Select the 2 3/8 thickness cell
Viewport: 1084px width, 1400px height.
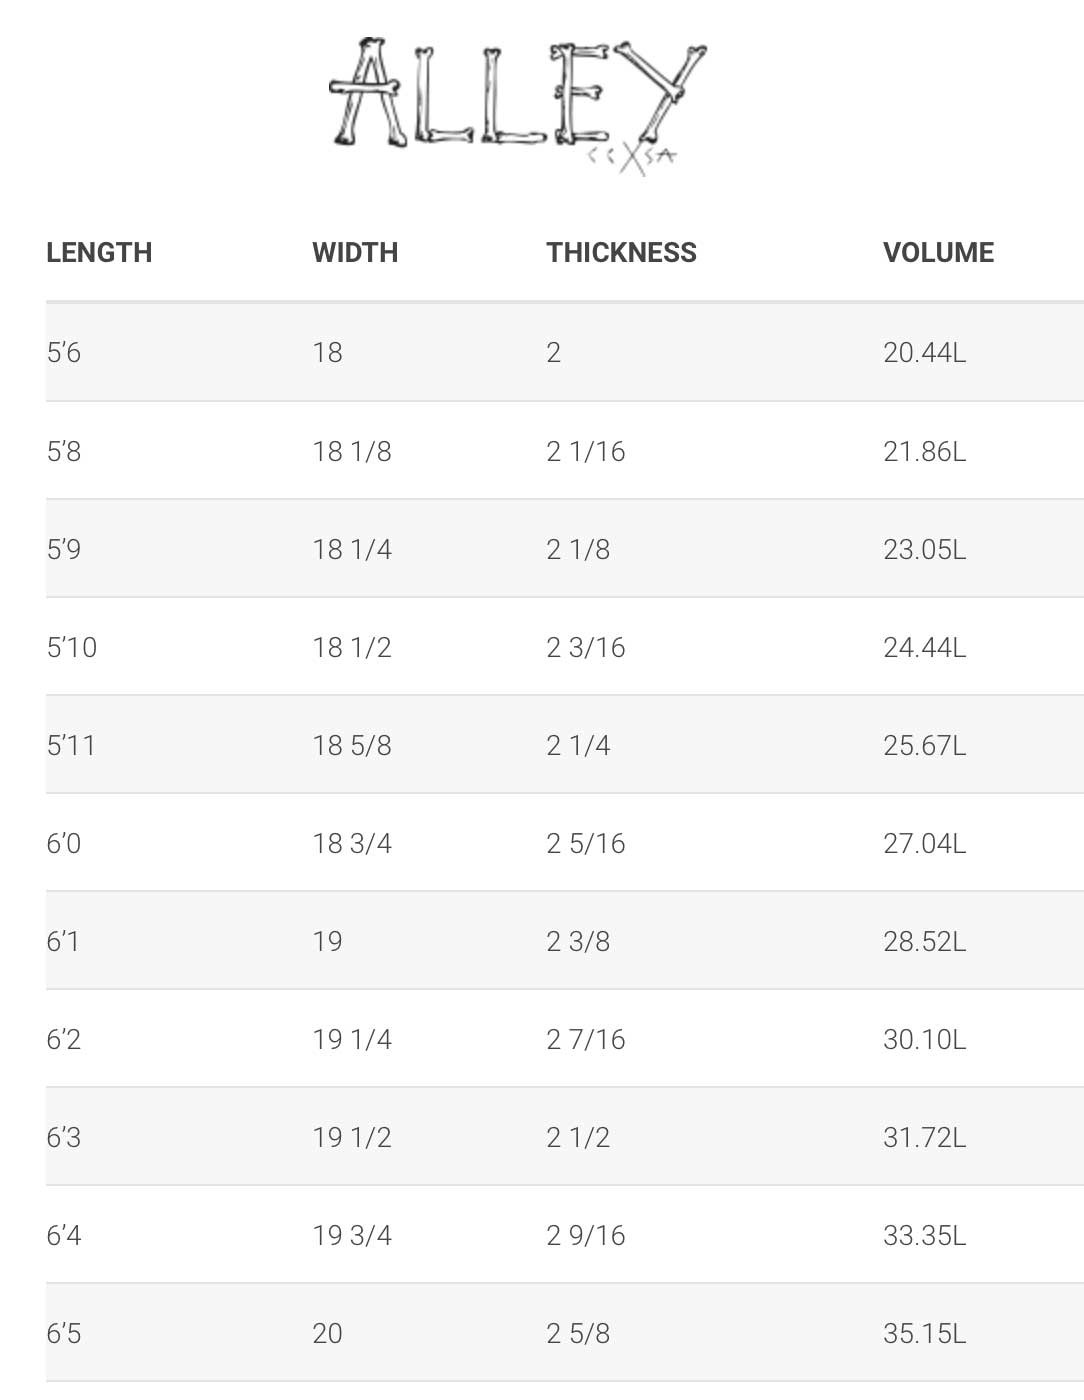578,941
